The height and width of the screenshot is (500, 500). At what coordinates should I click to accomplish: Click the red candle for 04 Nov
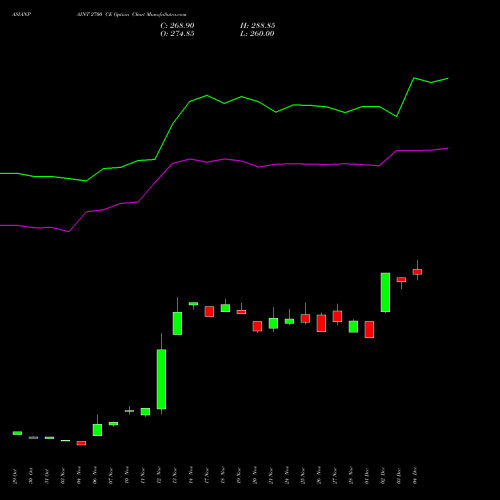coord(81,443)
